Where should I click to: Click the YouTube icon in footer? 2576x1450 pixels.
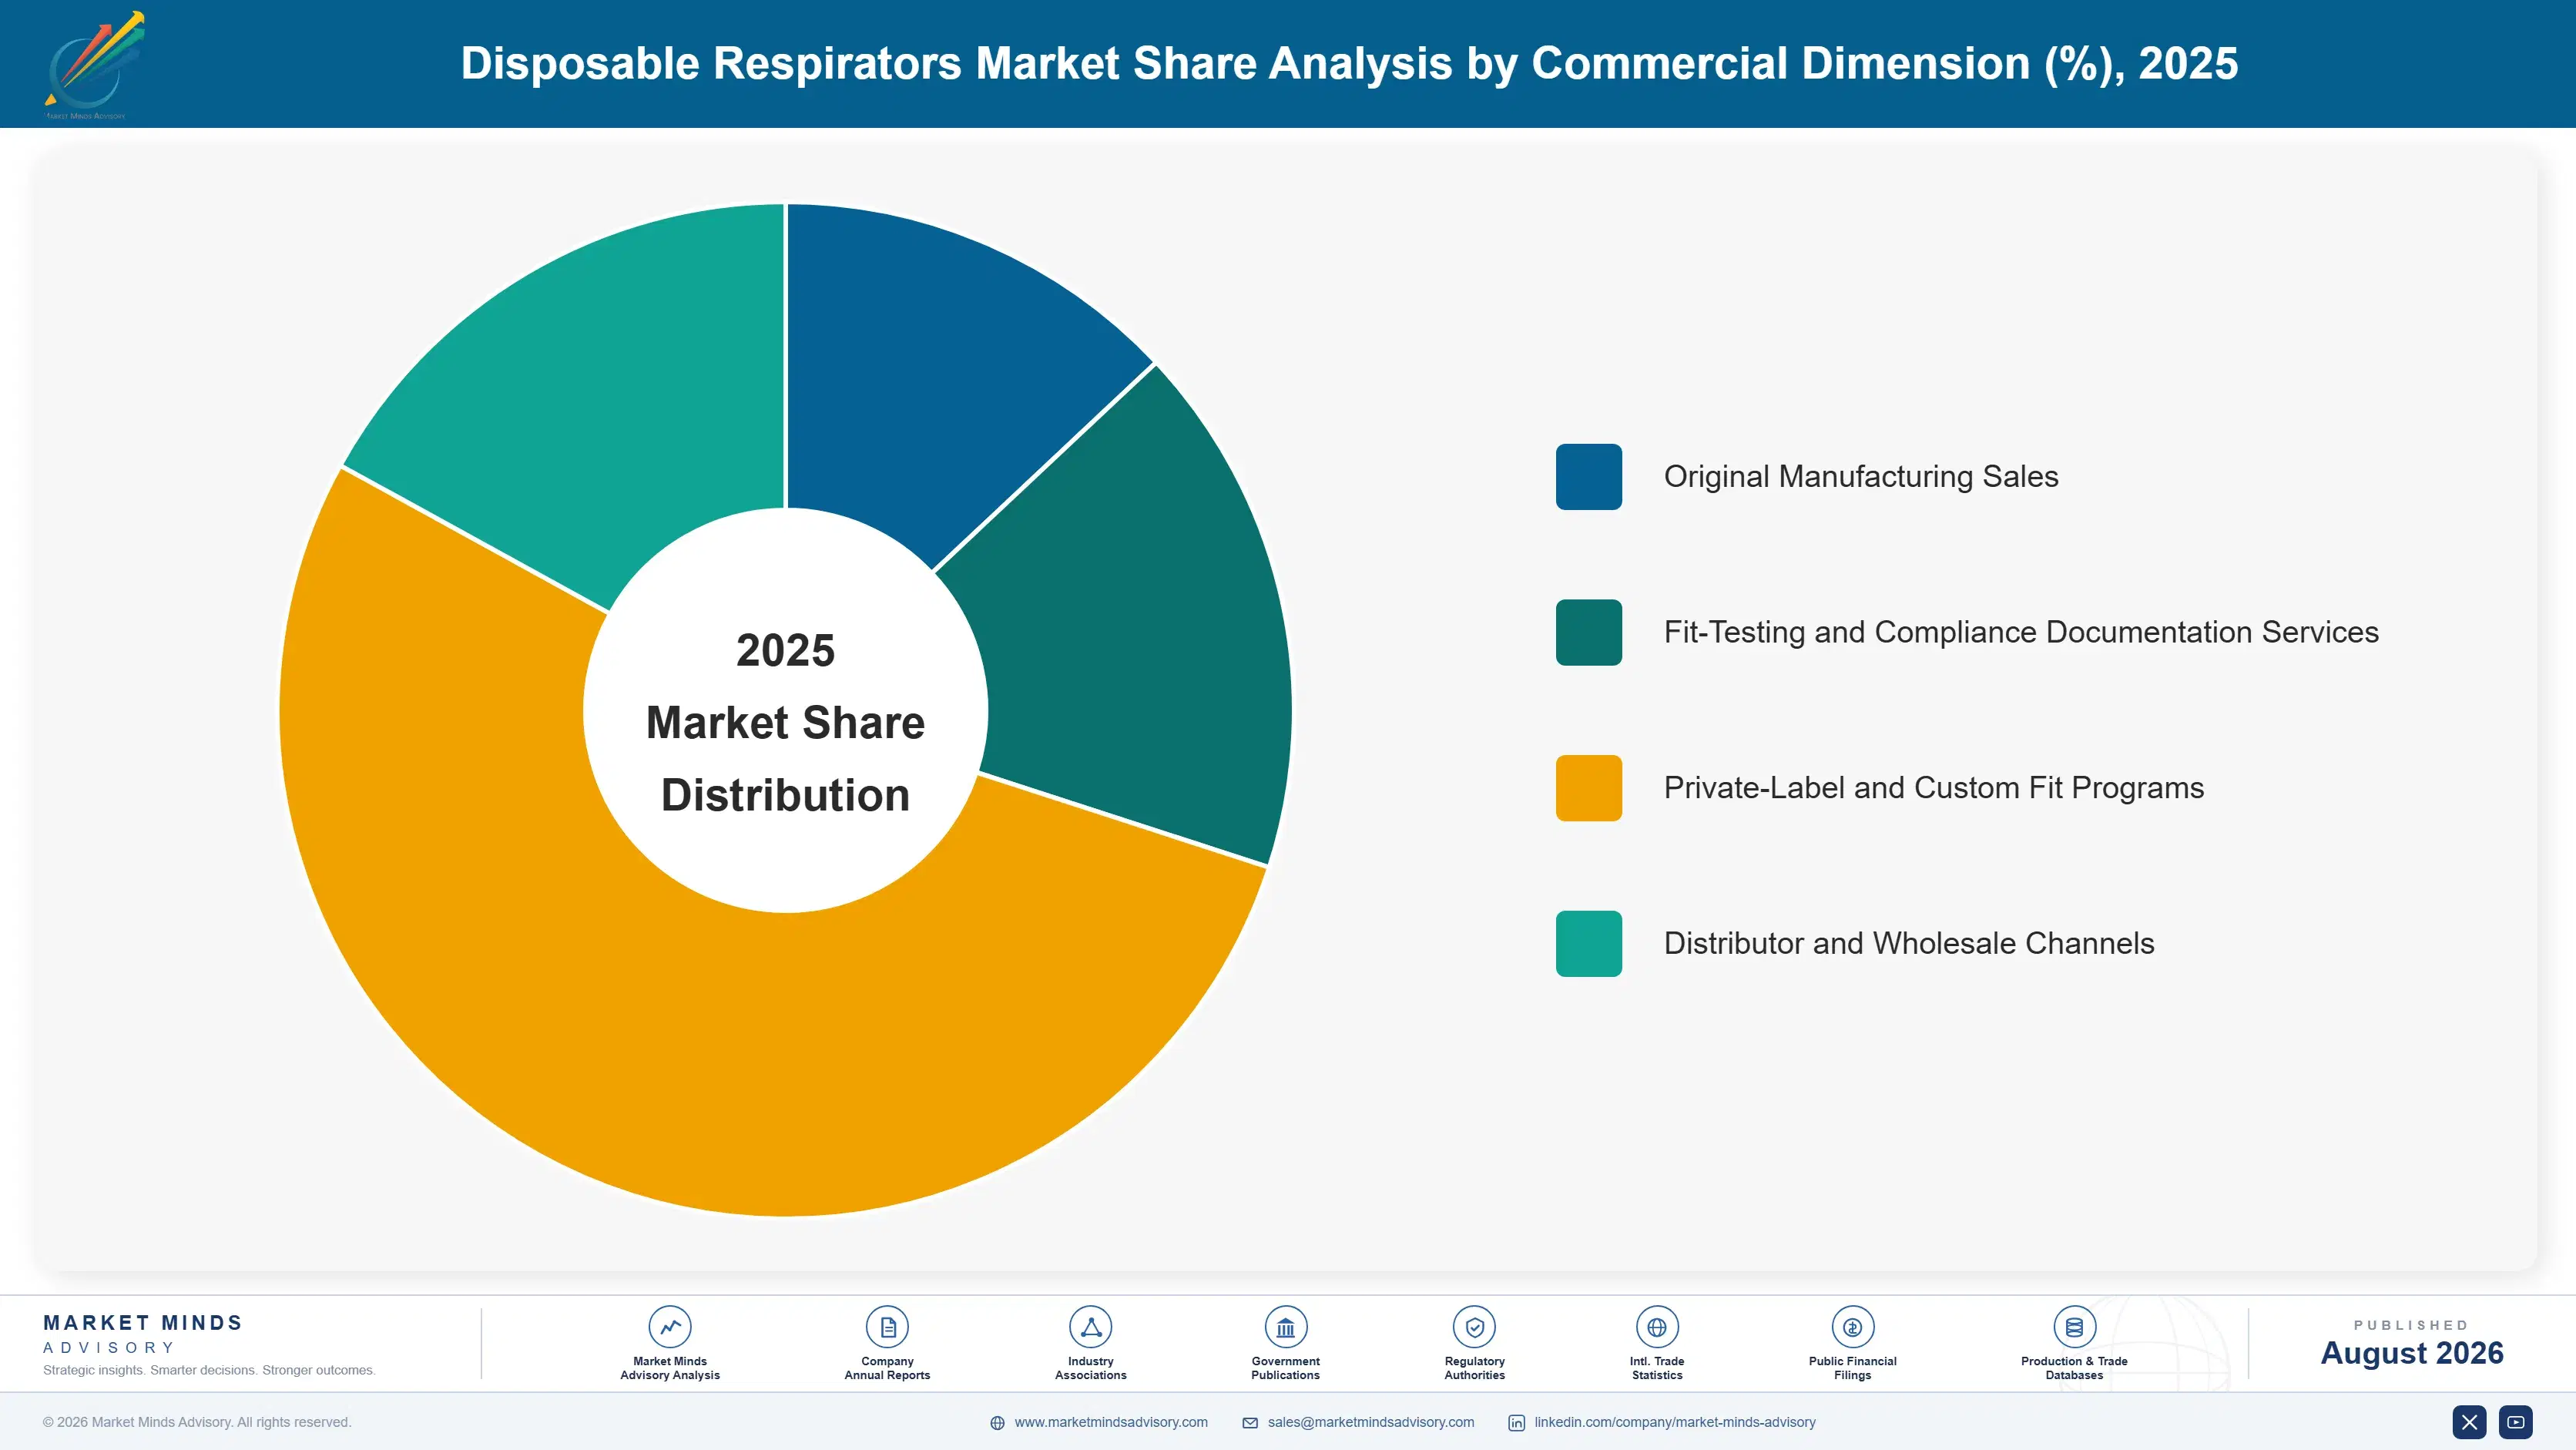point(2516,1422)
